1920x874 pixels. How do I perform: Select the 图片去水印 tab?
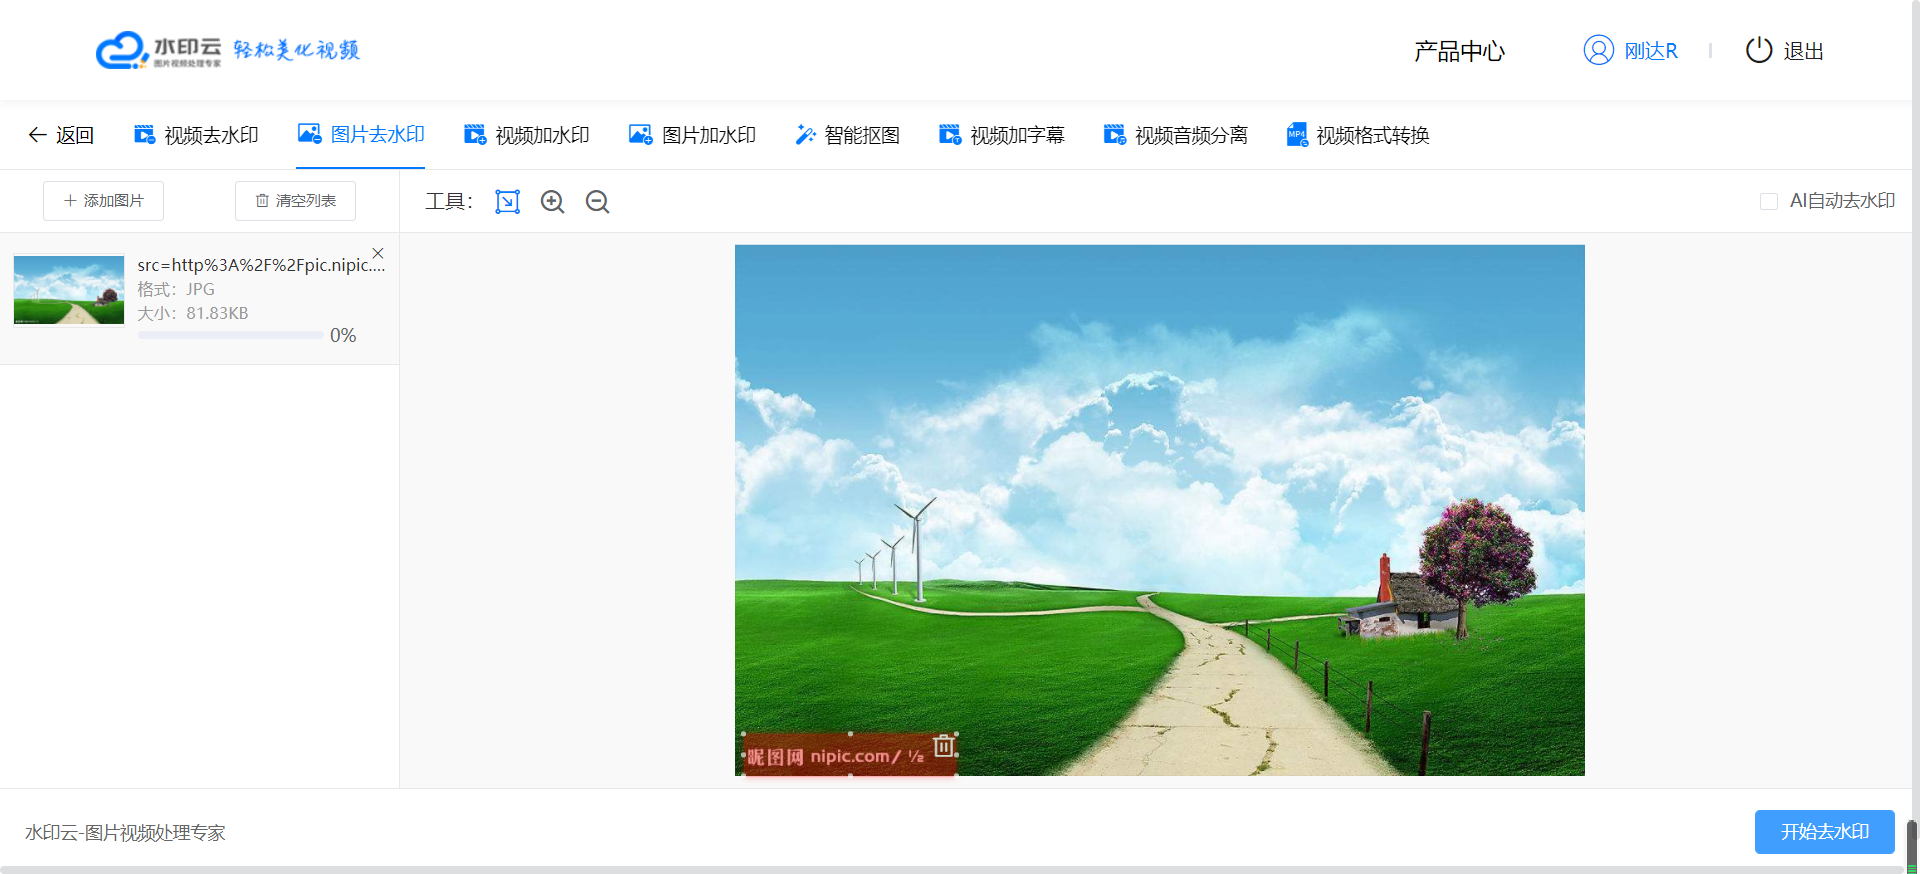[x=361, y=135]
